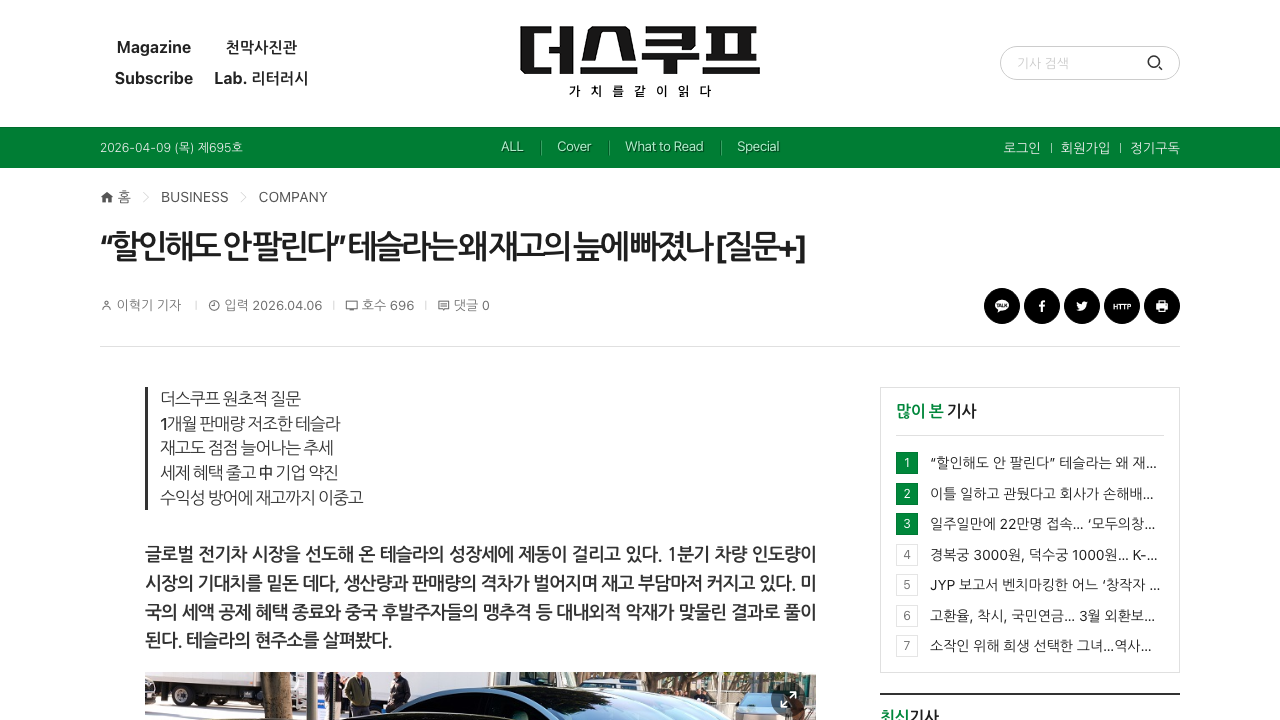The width and height of the screenshot is (1280, 720).
Task: Open the 천막사진관 menu
Action: 261,47
